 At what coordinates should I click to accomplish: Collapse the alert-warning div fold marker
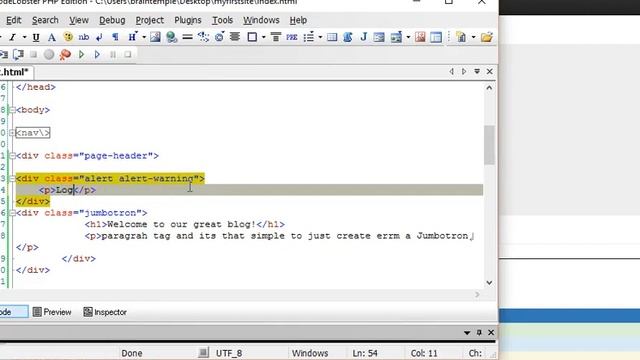pos(12,178)
